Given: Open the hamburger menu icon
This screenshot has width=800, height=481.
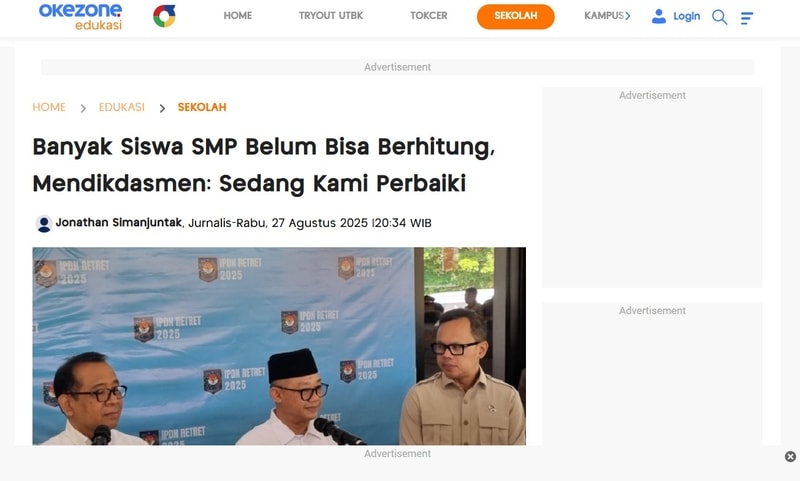Looking at the screenshot, I should point(746,18).
